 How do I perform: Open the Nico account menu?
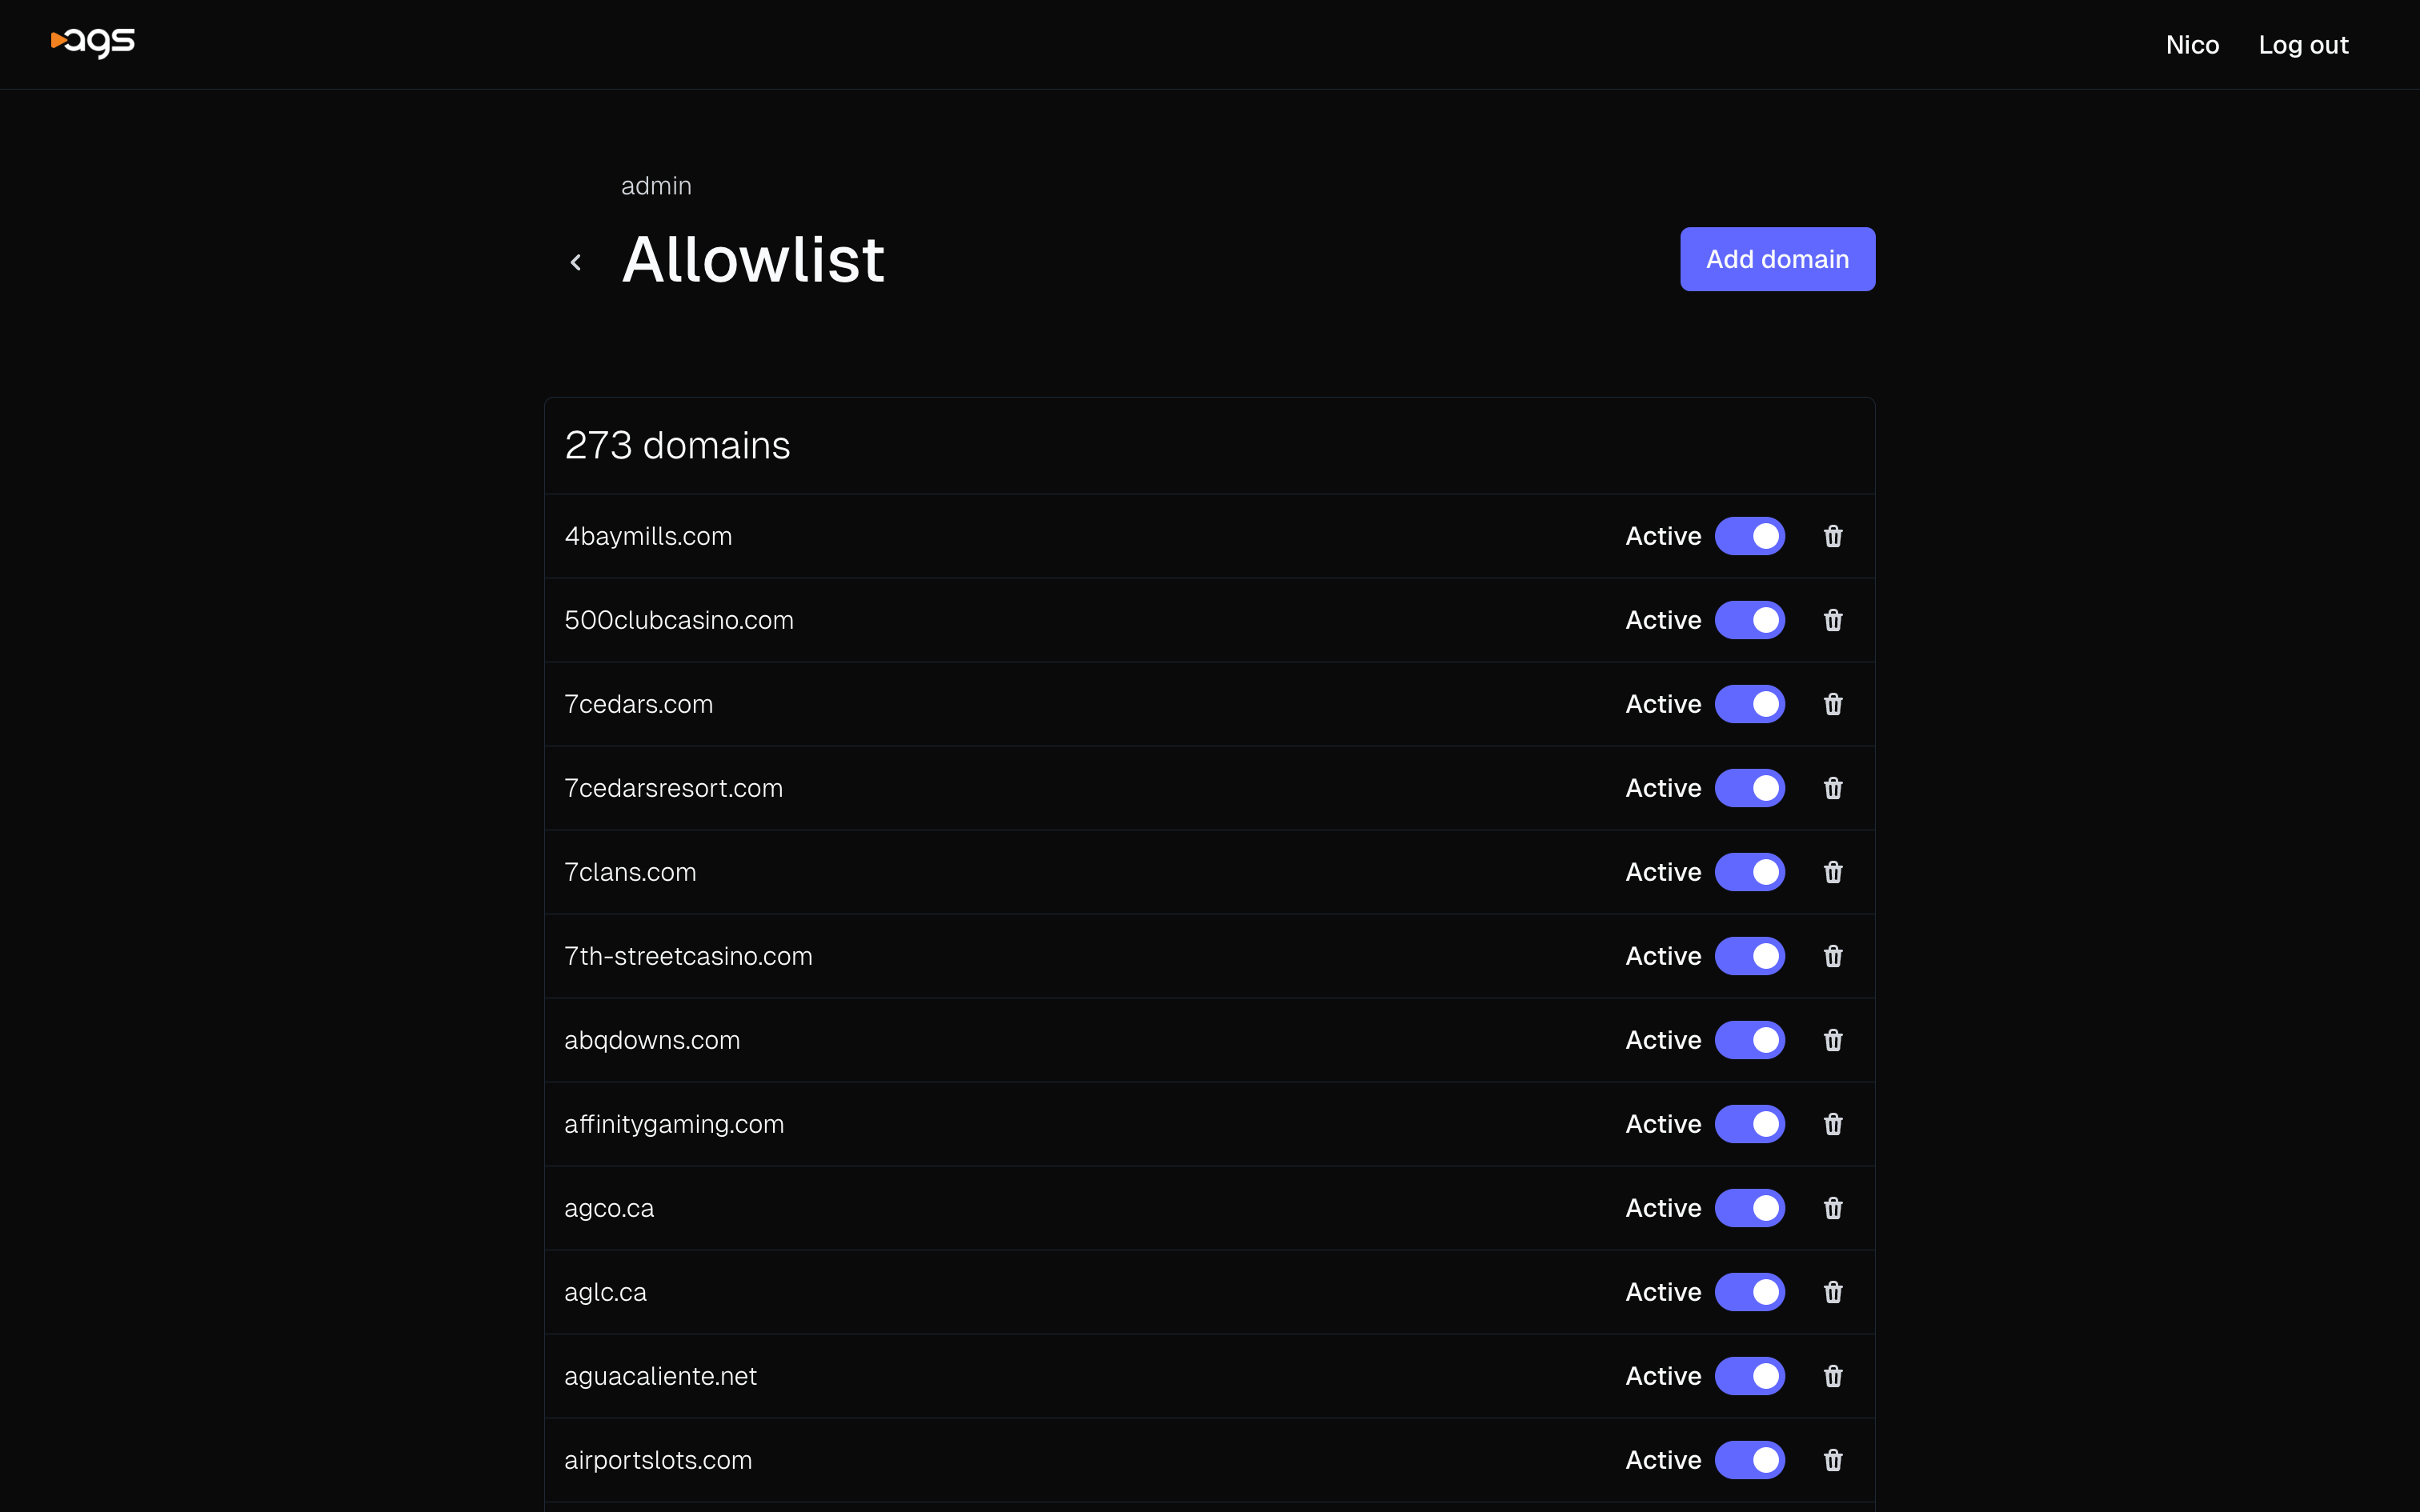[2192, 44]
